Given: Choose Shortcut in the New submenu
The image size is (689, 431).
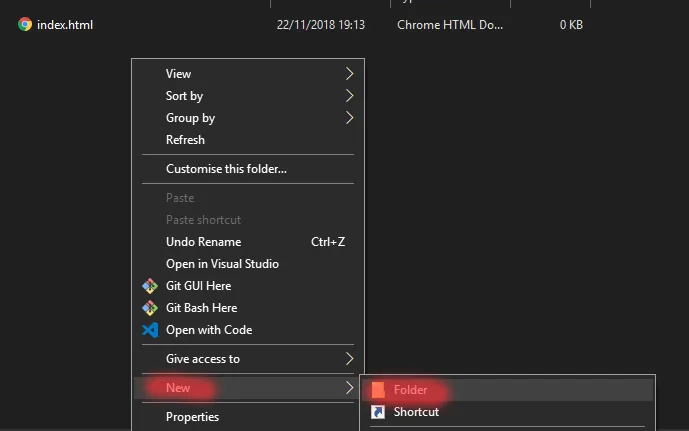Looking at the screenshot, I should [x=416, y=412].
